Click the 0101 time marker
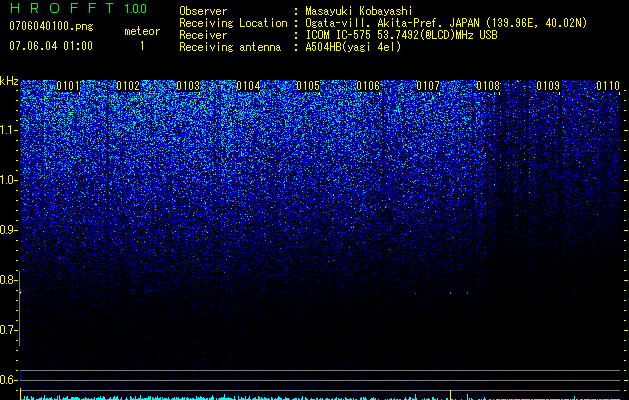The width and height of the screenshot is (629, 400). pyautogui.click(x=68, y=86)
